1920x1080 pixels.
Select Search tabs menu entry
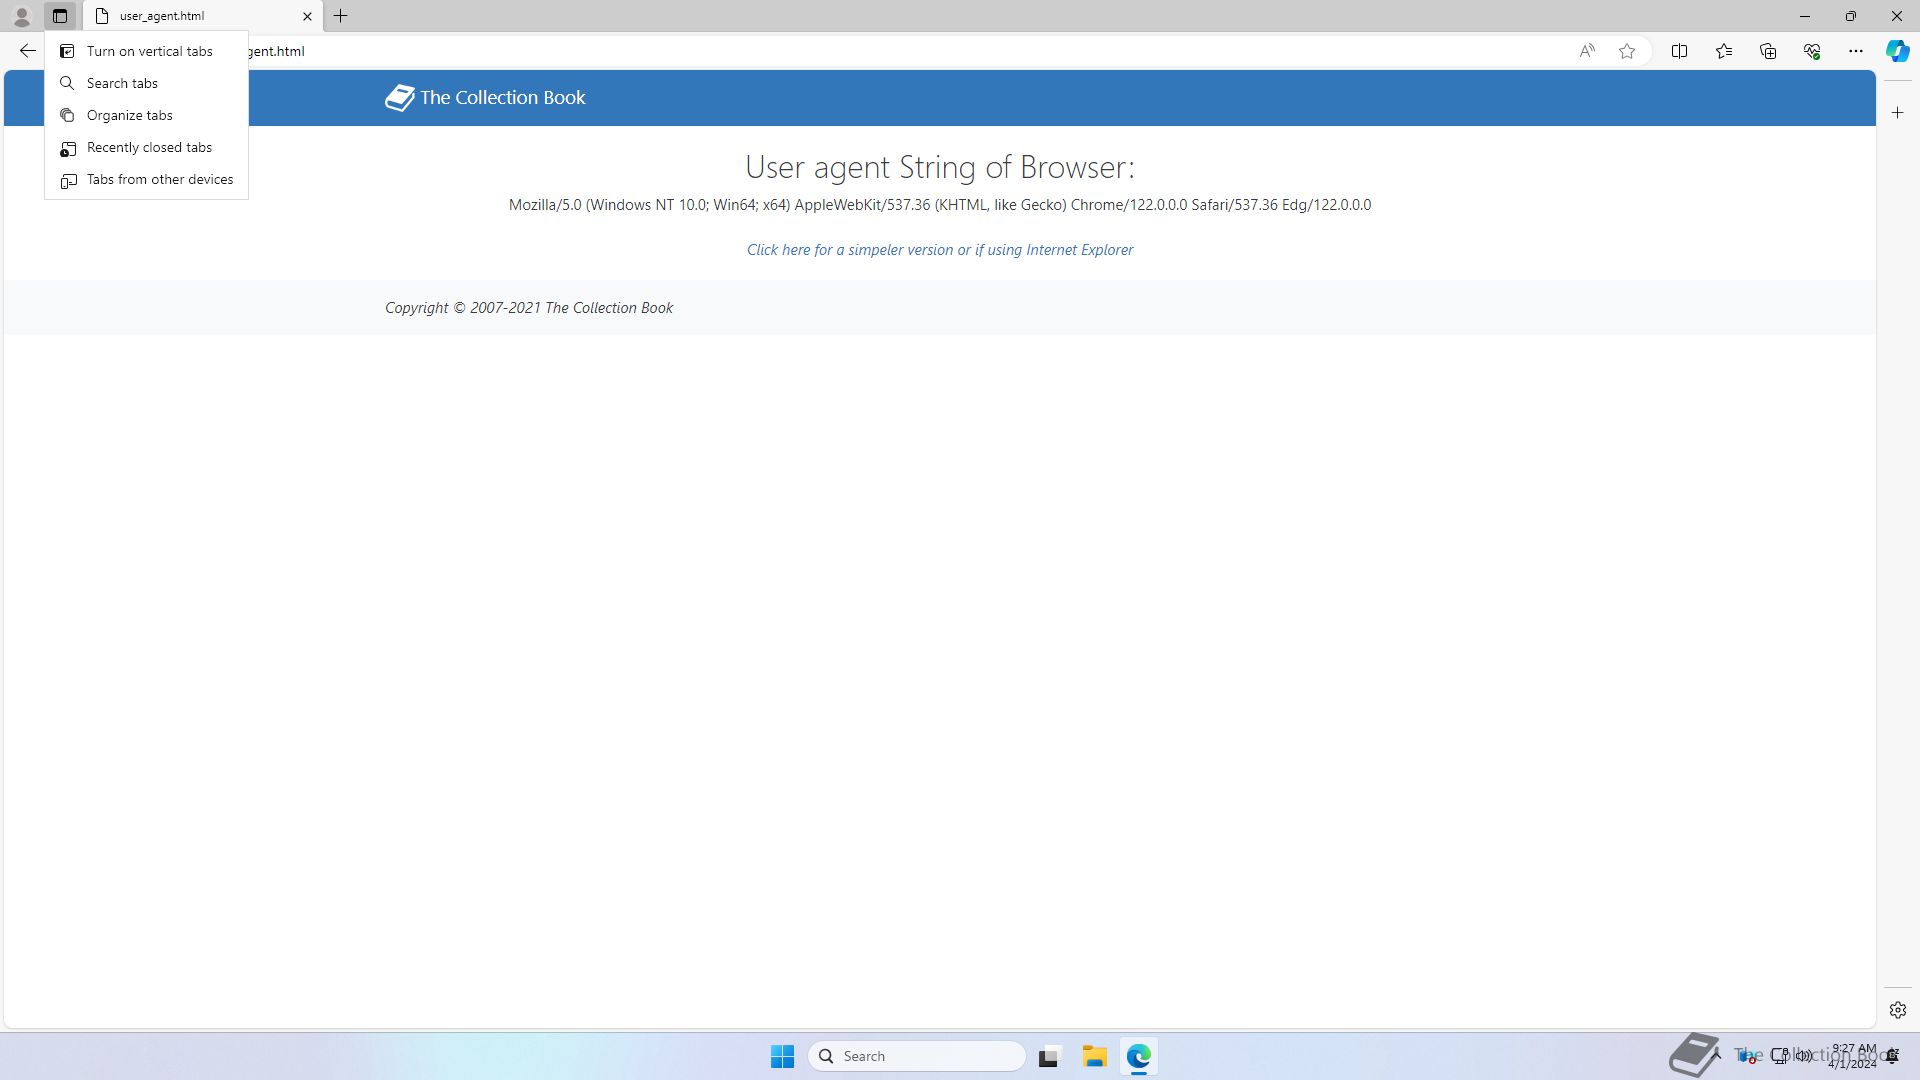pyautogui.click(x=122, y=83)
